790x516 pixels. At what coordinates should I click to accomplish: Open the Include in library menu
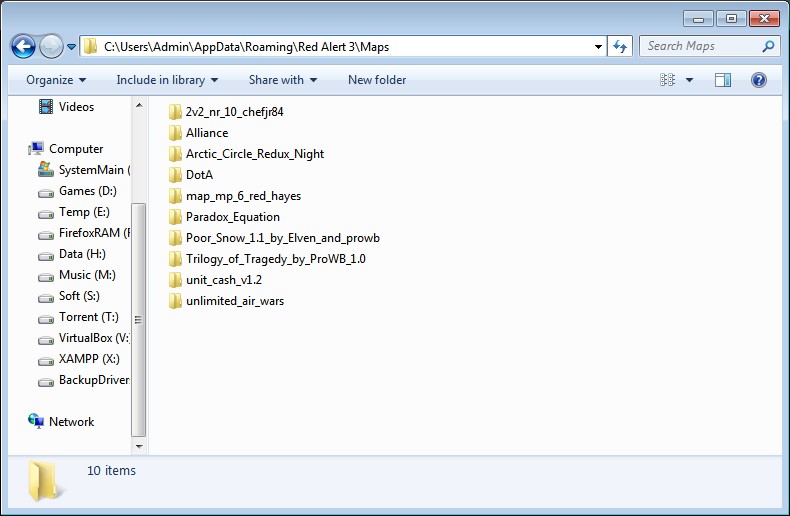167,80
